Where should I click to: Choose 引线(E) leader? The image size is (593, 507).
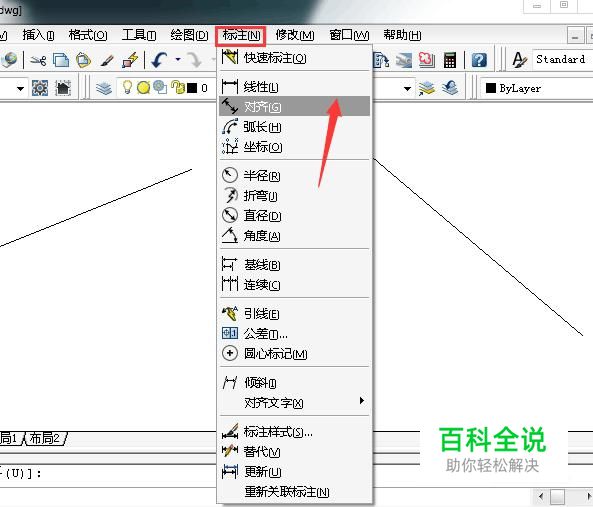pos(295,313)
